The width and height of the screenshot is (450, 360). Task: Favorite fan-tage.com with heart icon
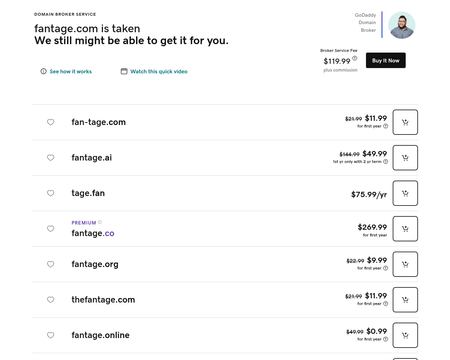(50, 122)
